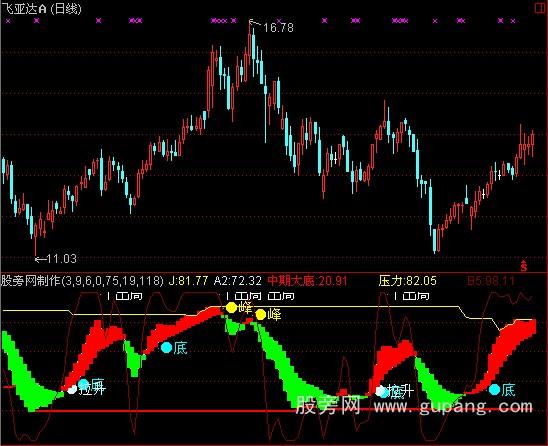Click the red panel layout icon top right
Viewport: 548px width, 446px height.
coord(541,8)
